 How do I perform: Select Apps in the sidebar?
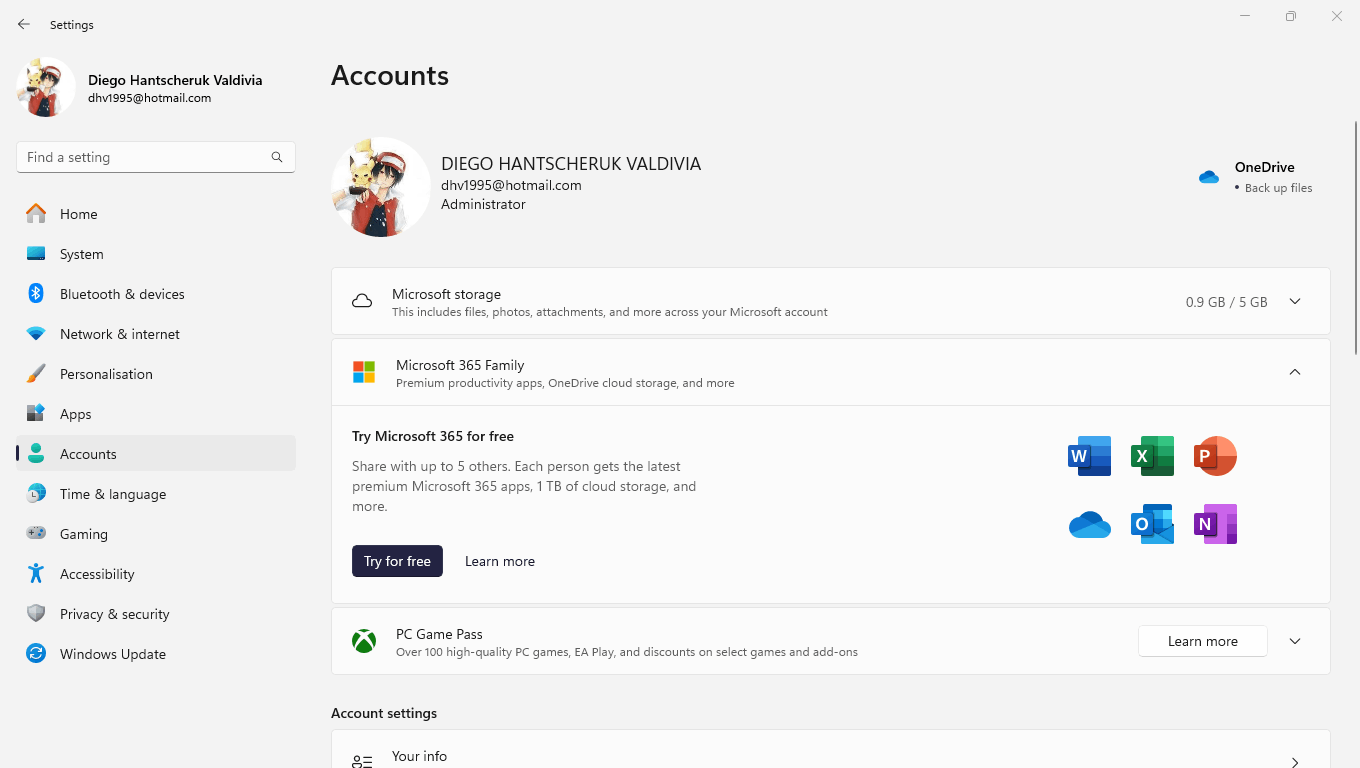pos(156,414)
